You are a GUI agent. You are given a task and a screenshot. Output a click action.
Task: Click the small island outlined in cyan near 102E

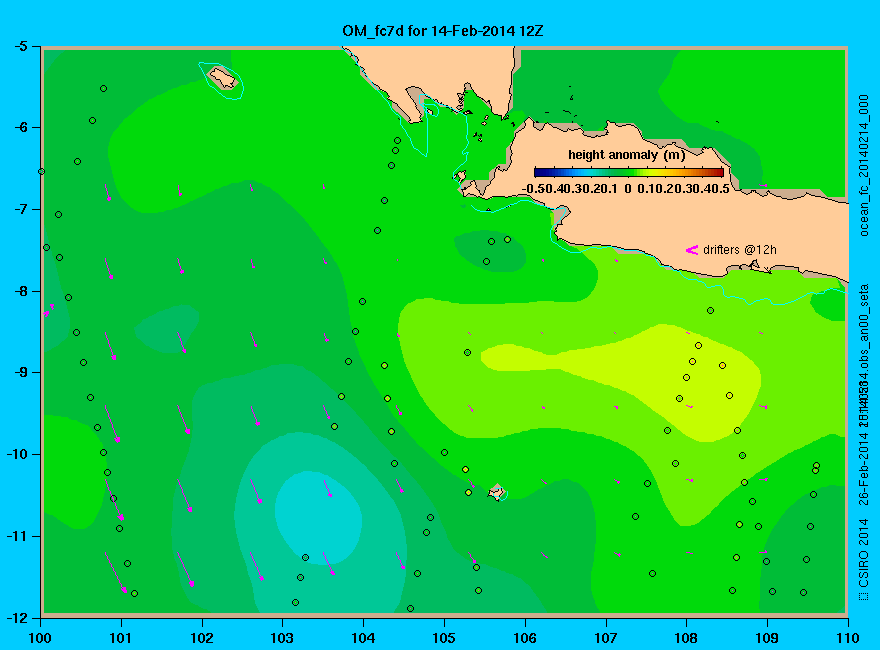[x=223, y=78]
